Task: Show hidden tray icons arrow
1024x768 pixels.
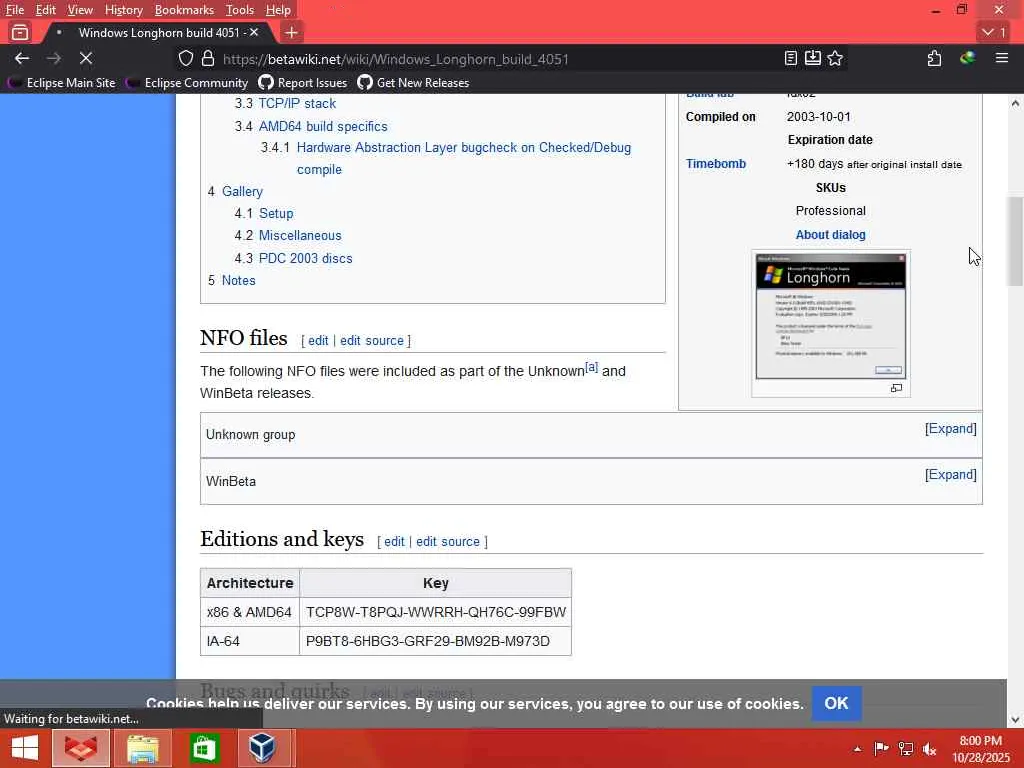Action: pyautogui.click(x=857, y=749)
